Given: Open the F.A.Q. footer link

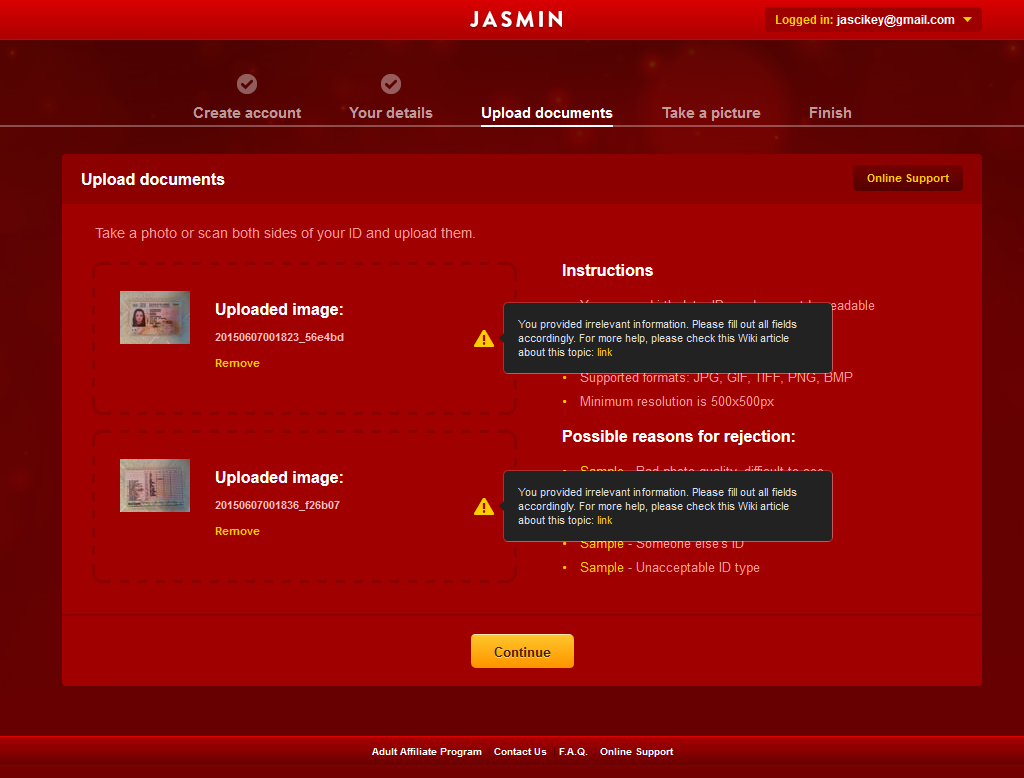Looking at the screenshot, I should 573,752.
